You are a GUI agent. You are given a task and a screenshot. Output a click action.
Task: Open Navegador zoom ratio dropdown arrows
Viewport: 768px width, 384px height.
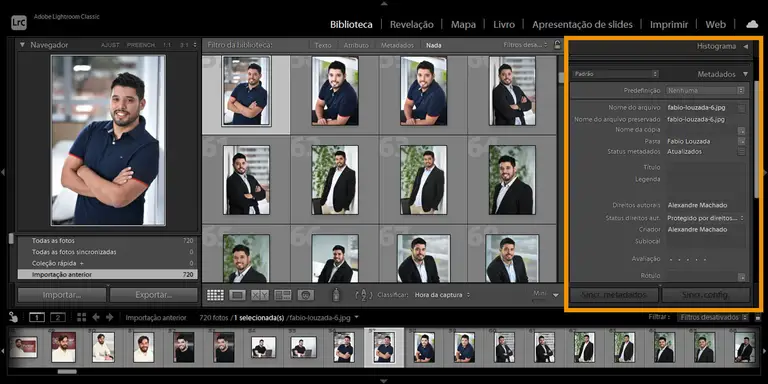point(195,45)
